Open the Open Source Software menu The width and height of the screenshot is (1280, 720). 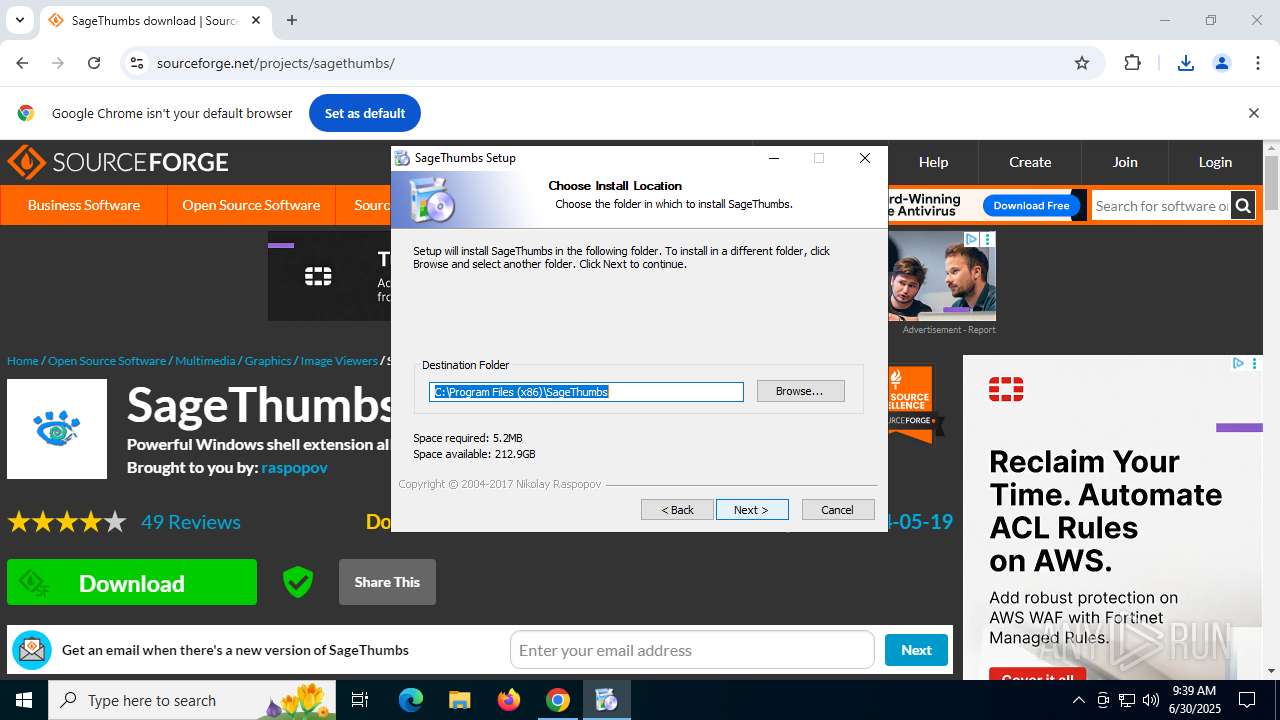tap(251, 205)
